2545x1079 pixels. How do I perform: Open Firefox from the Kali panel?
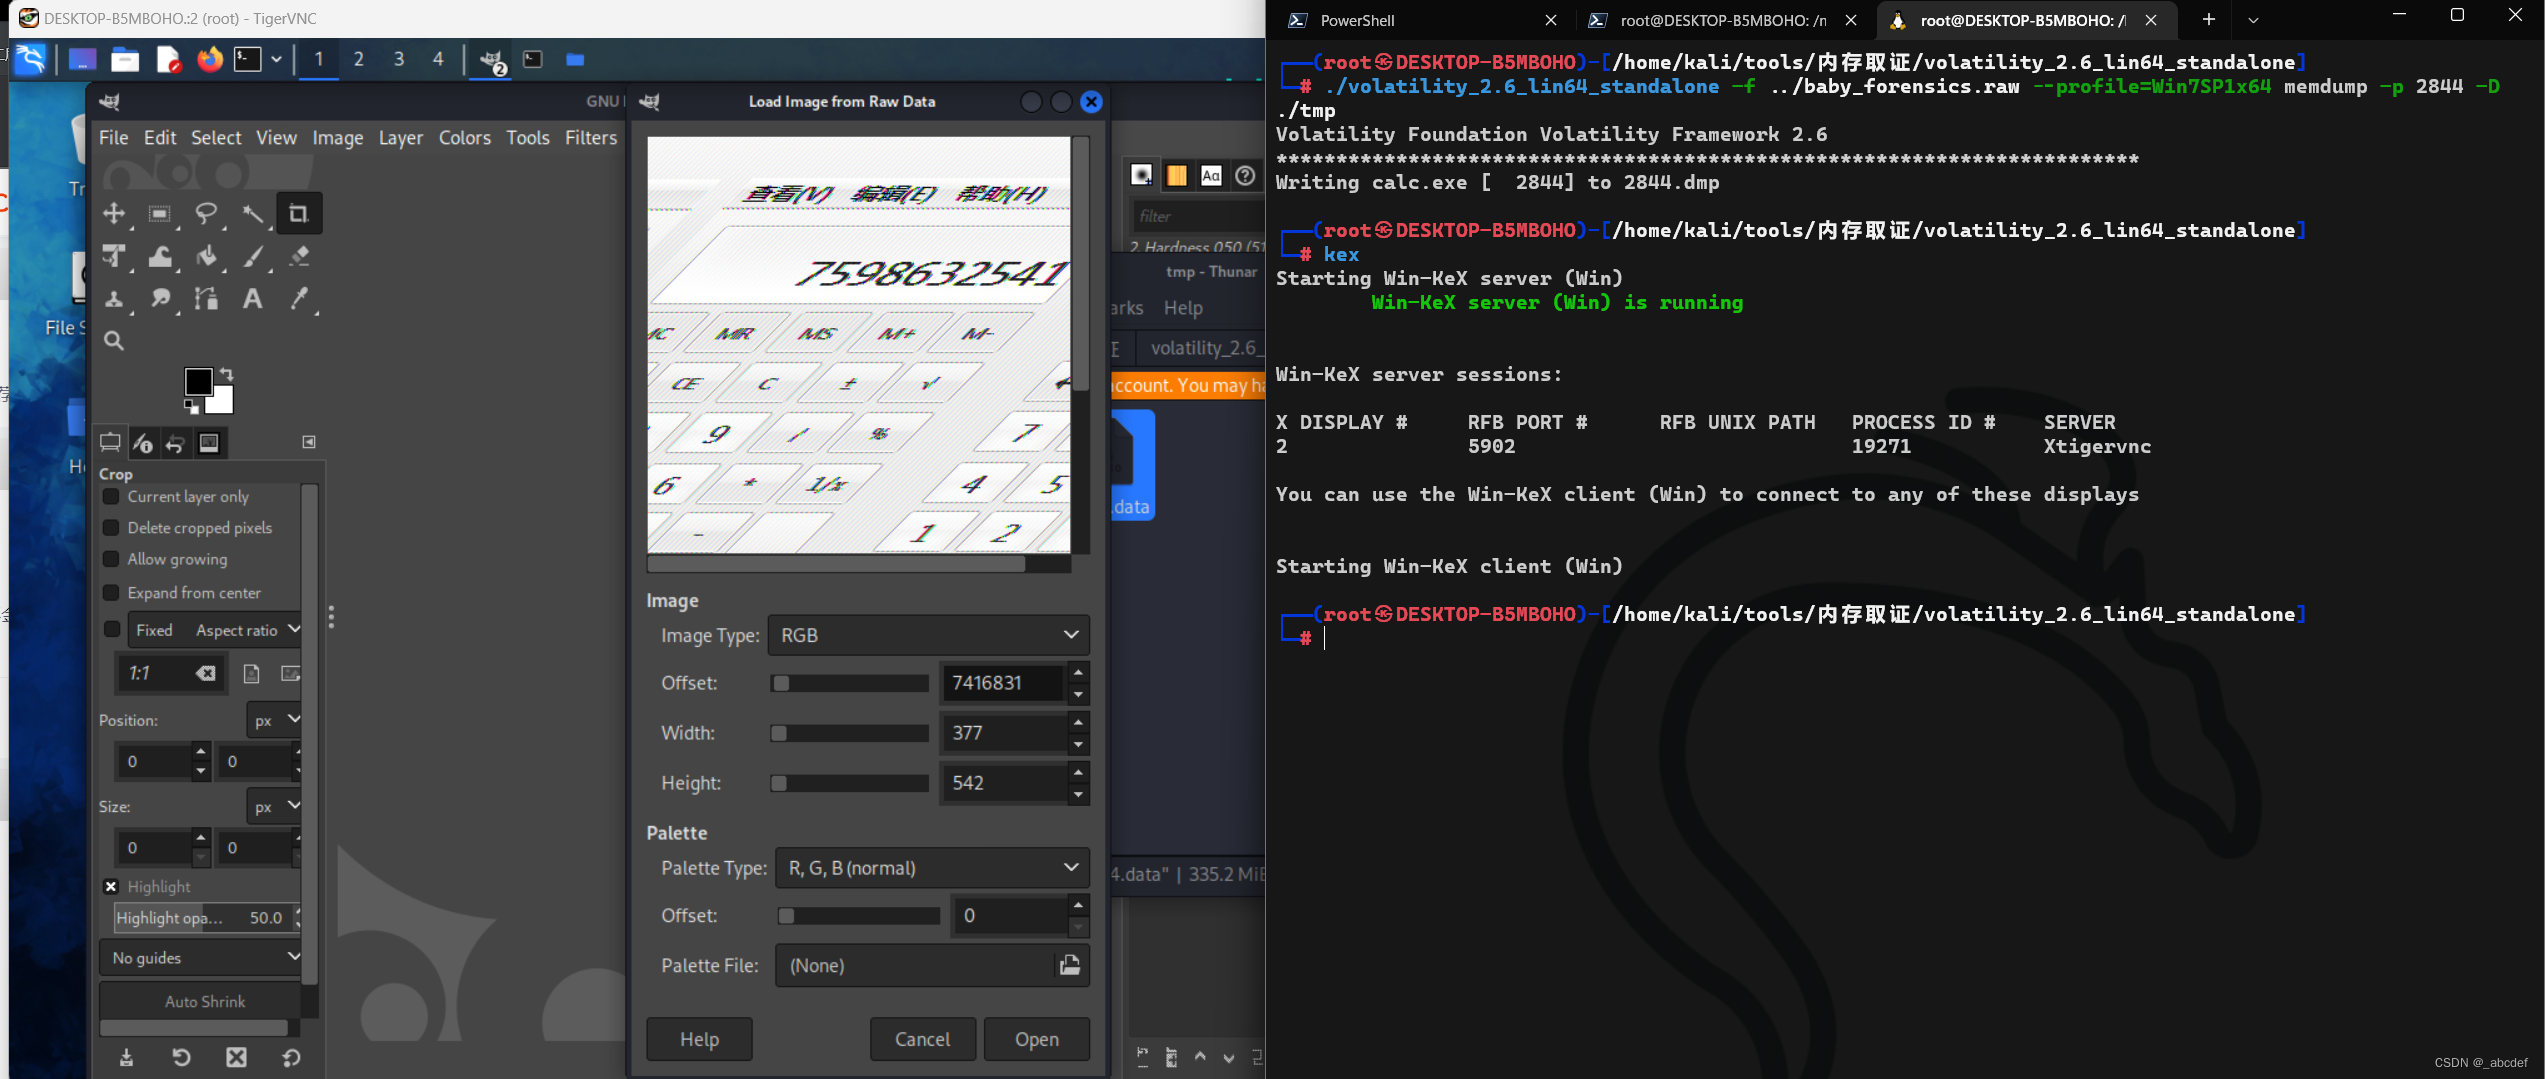click(209, 60)
